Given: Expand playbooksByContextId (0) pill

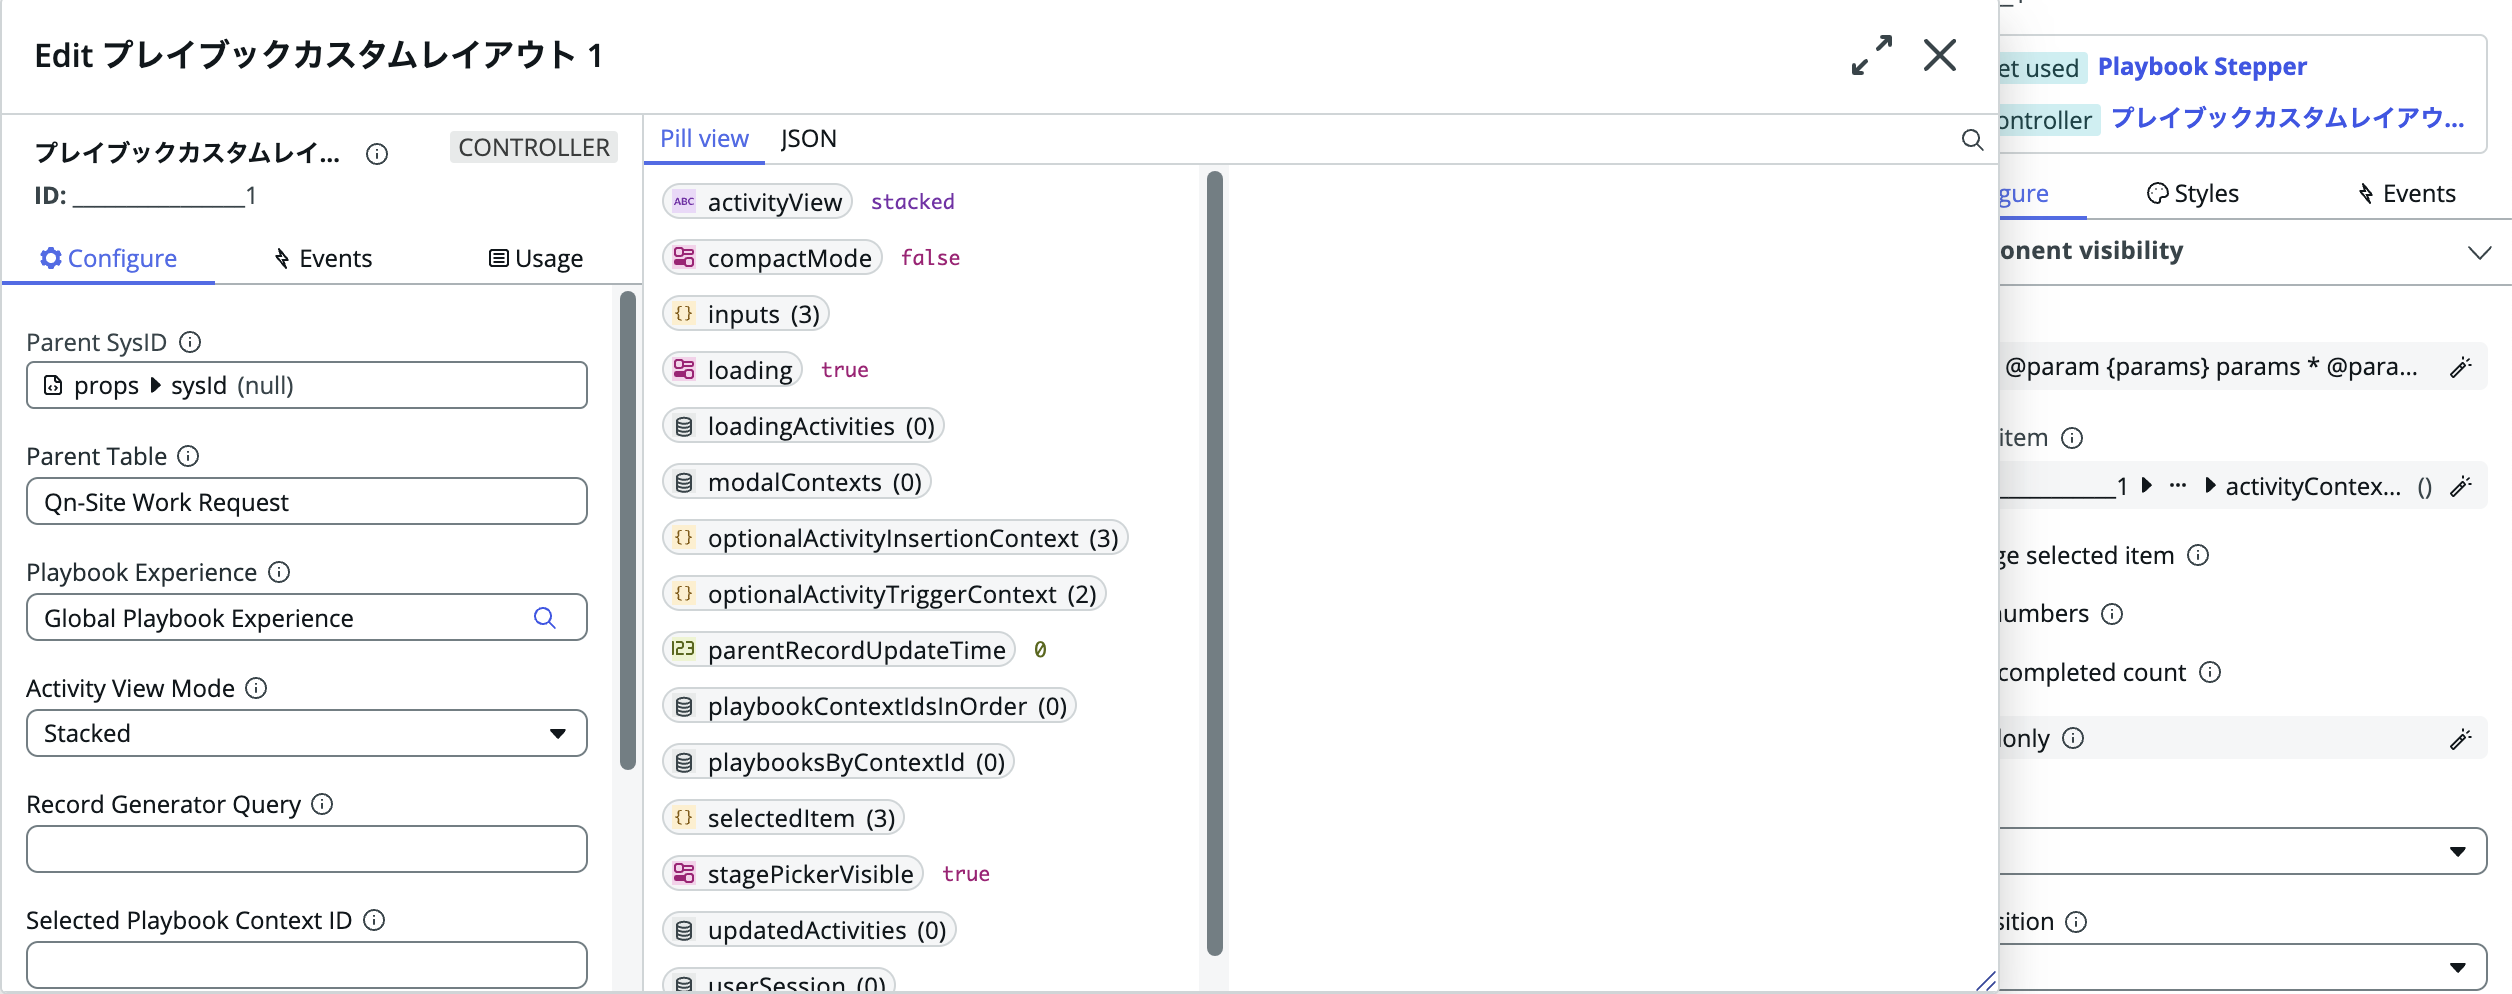Looking at the screenshot, I should click(838, 762).
